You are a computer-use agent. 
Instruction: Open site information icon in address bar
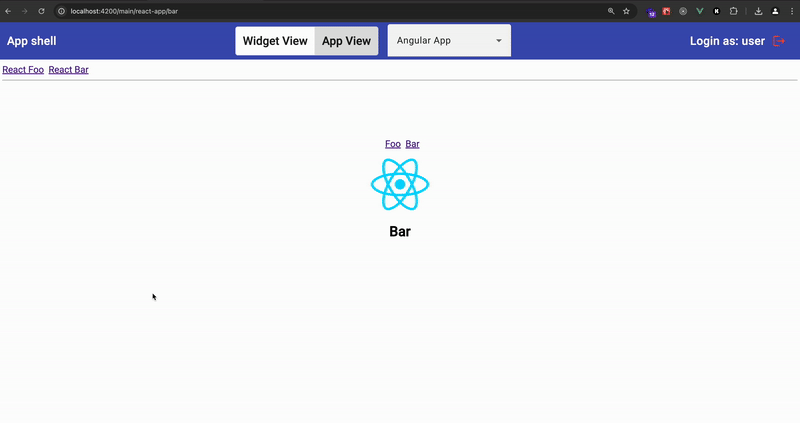(61, 11)
